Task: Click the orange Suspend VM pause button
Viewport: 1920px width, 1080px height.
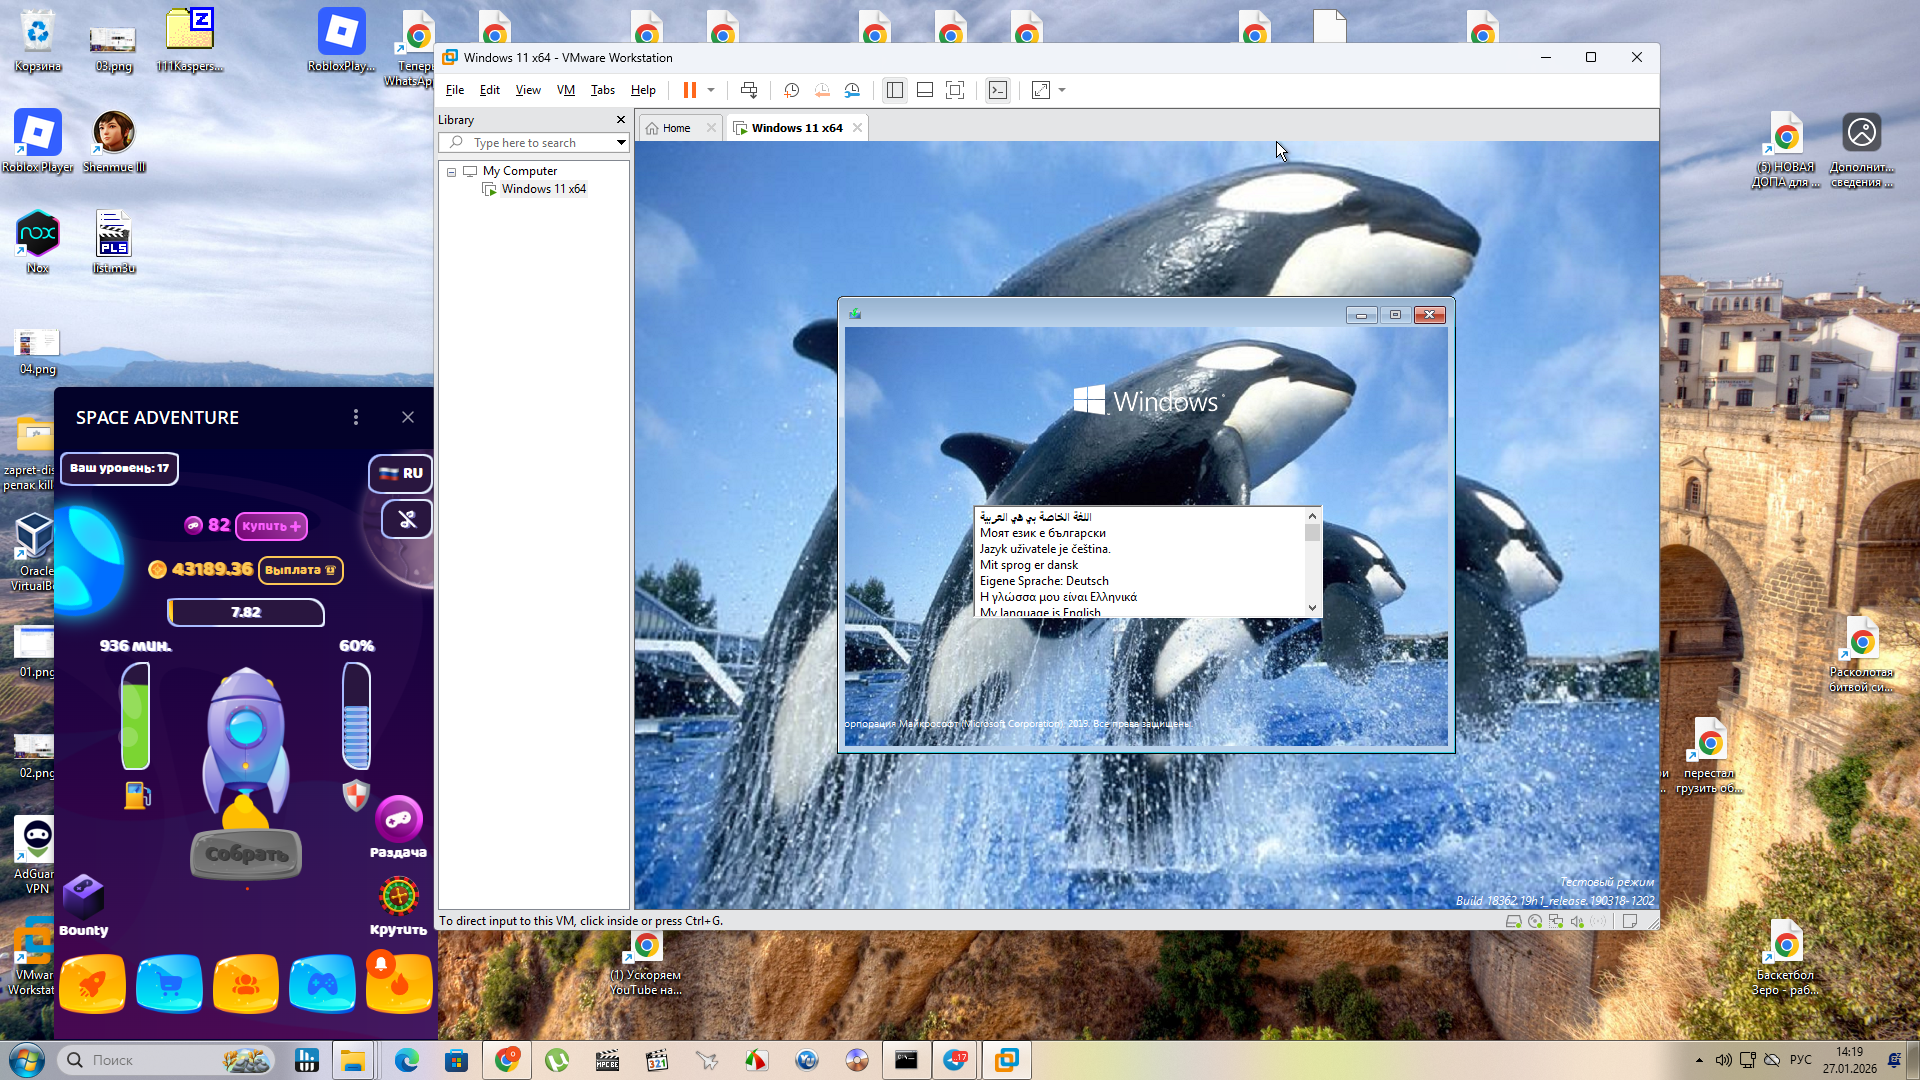Action: tap(689, 90)
